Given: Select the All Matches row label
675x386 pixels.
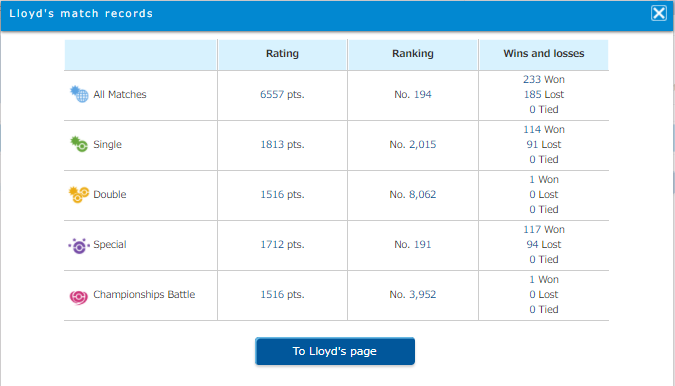Looking at the screenshot, I should click(x=120, y=94).
